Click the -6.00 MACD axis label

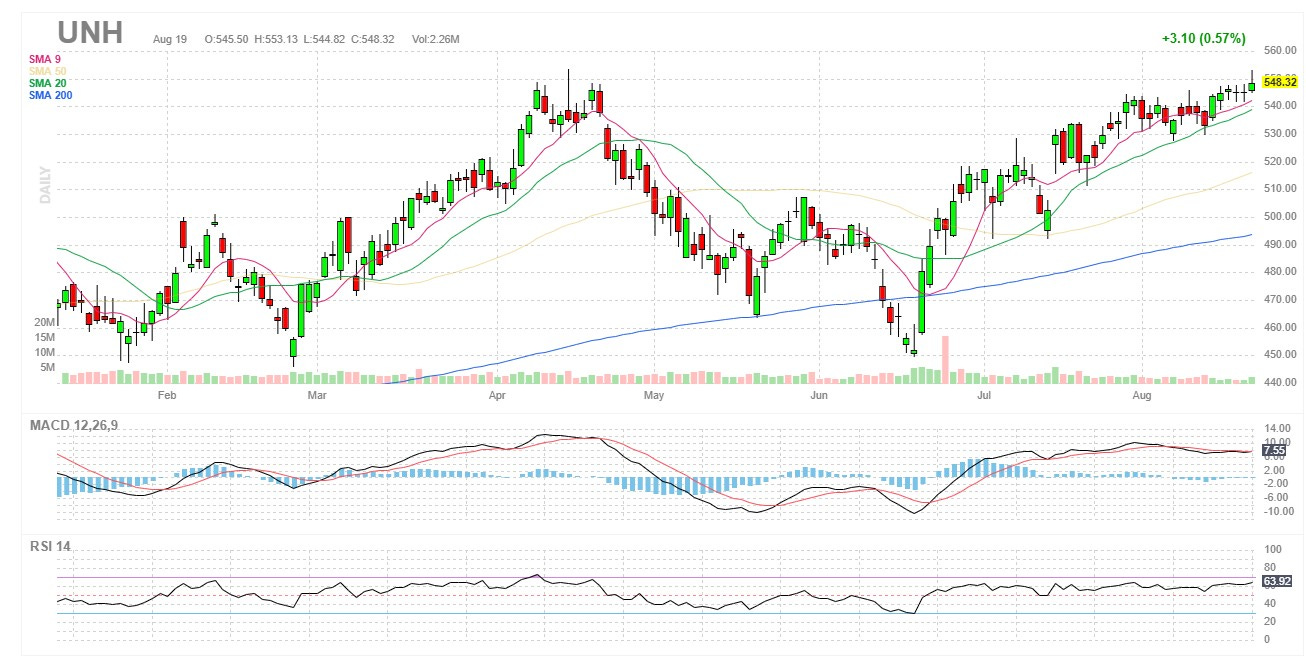click(x=1277, y=497)
